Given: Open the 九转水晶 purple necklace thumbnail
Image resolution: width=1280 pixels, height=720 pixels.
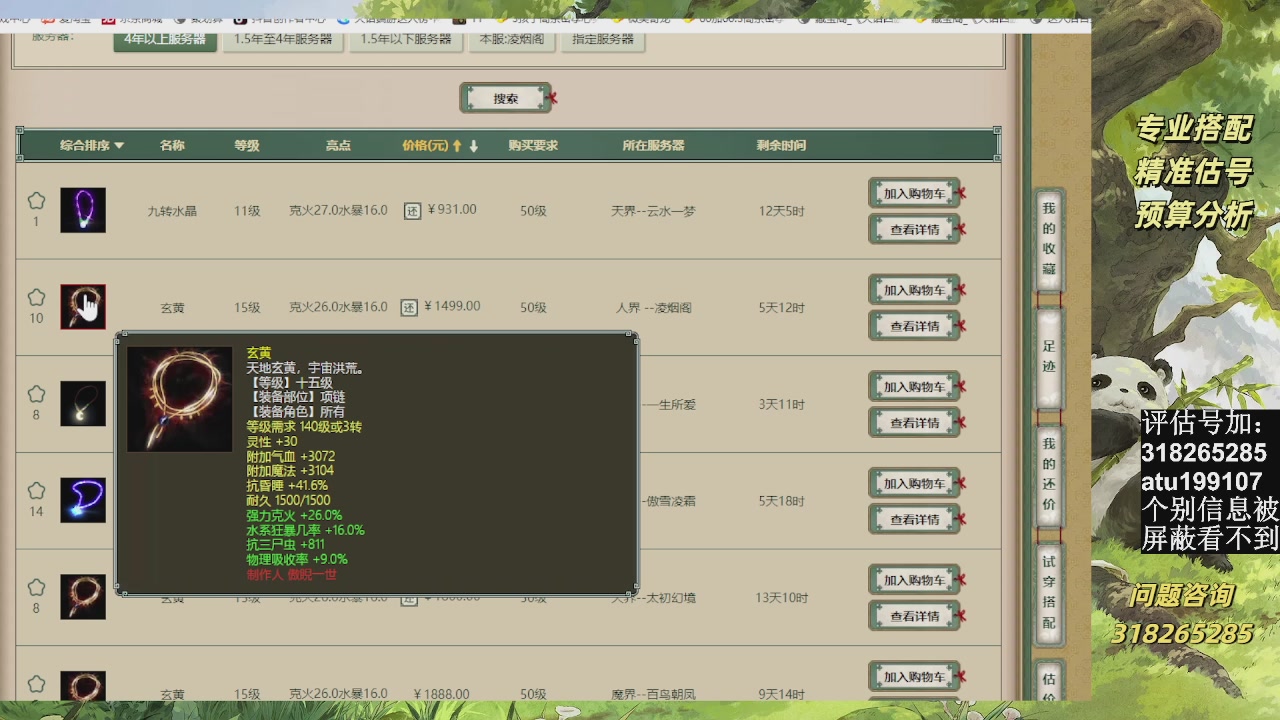Looking at the screenshot, I should (83, 210).
